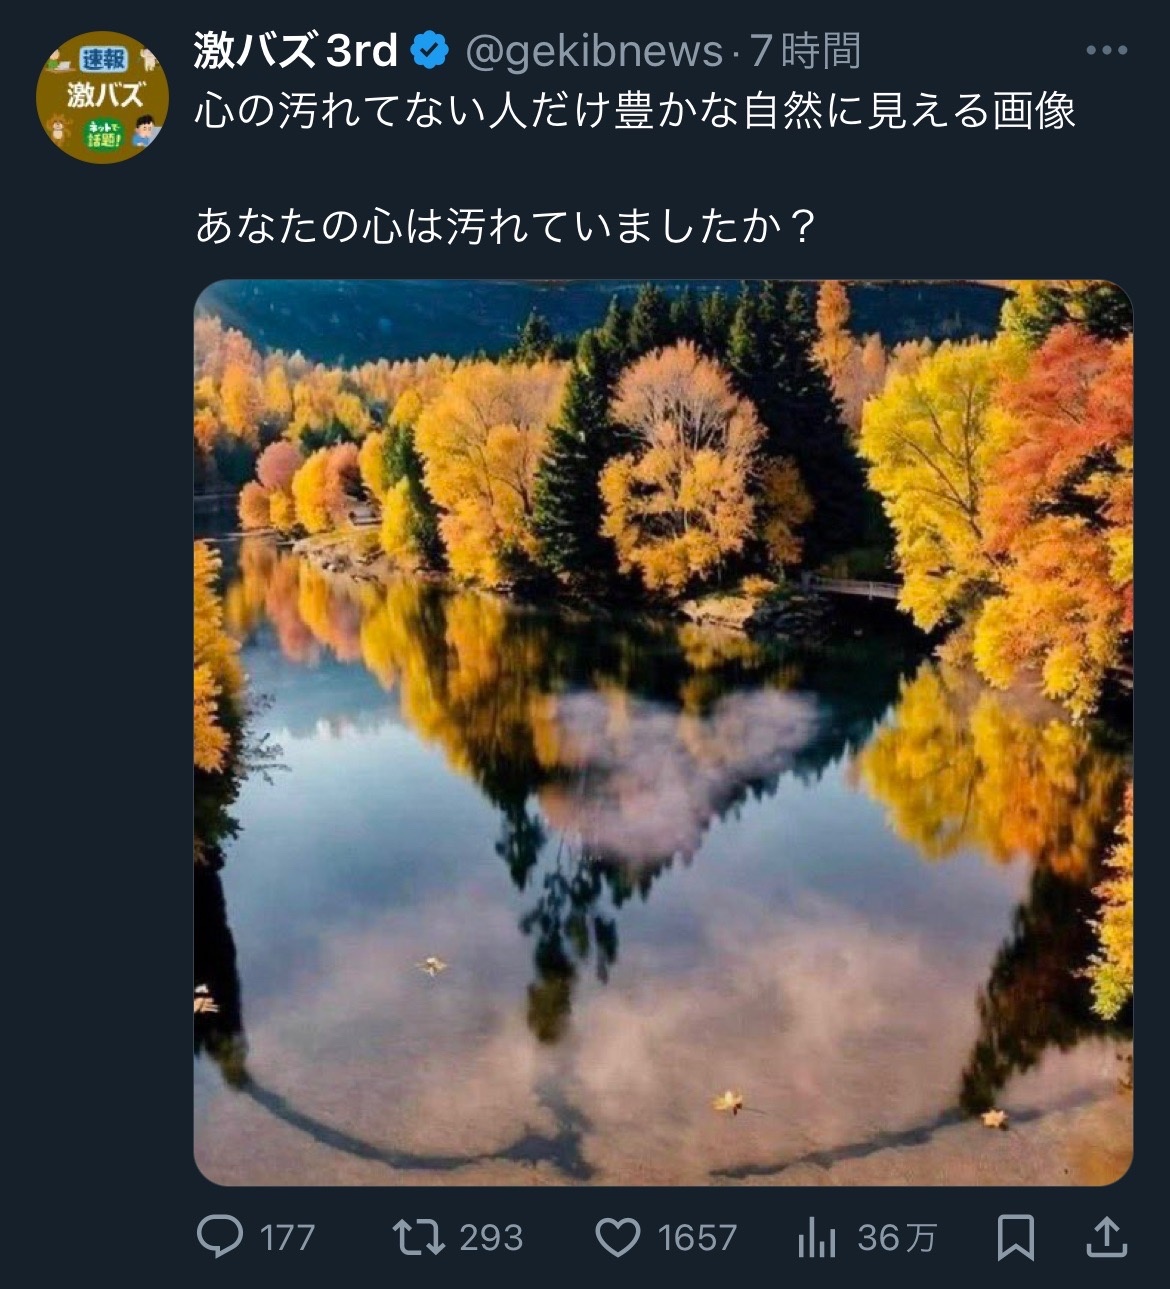
Task: Click the 177 replies count
Action: tap(287, 1239)
